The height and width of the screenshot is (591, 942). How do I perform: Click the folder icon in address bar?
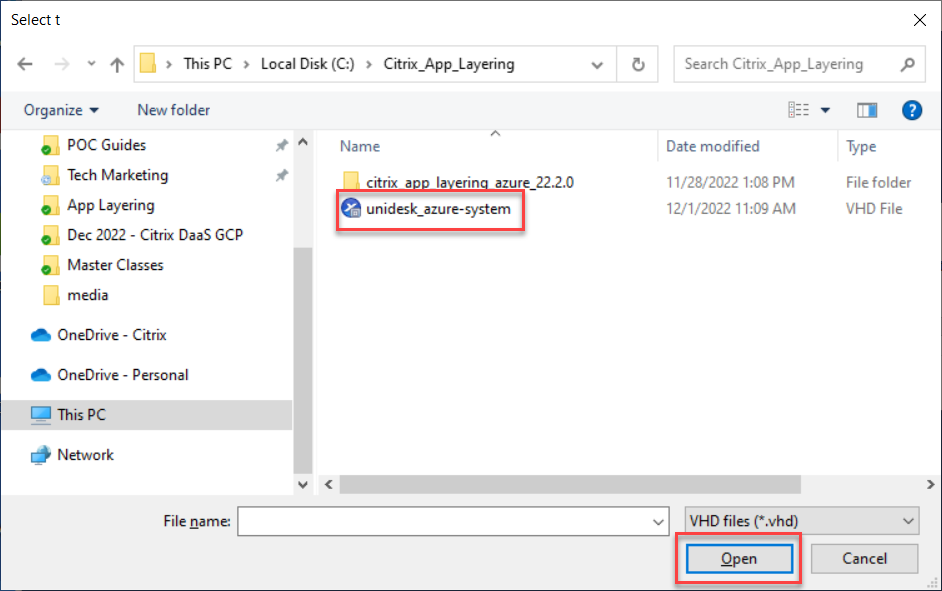(x=148, y=64)
